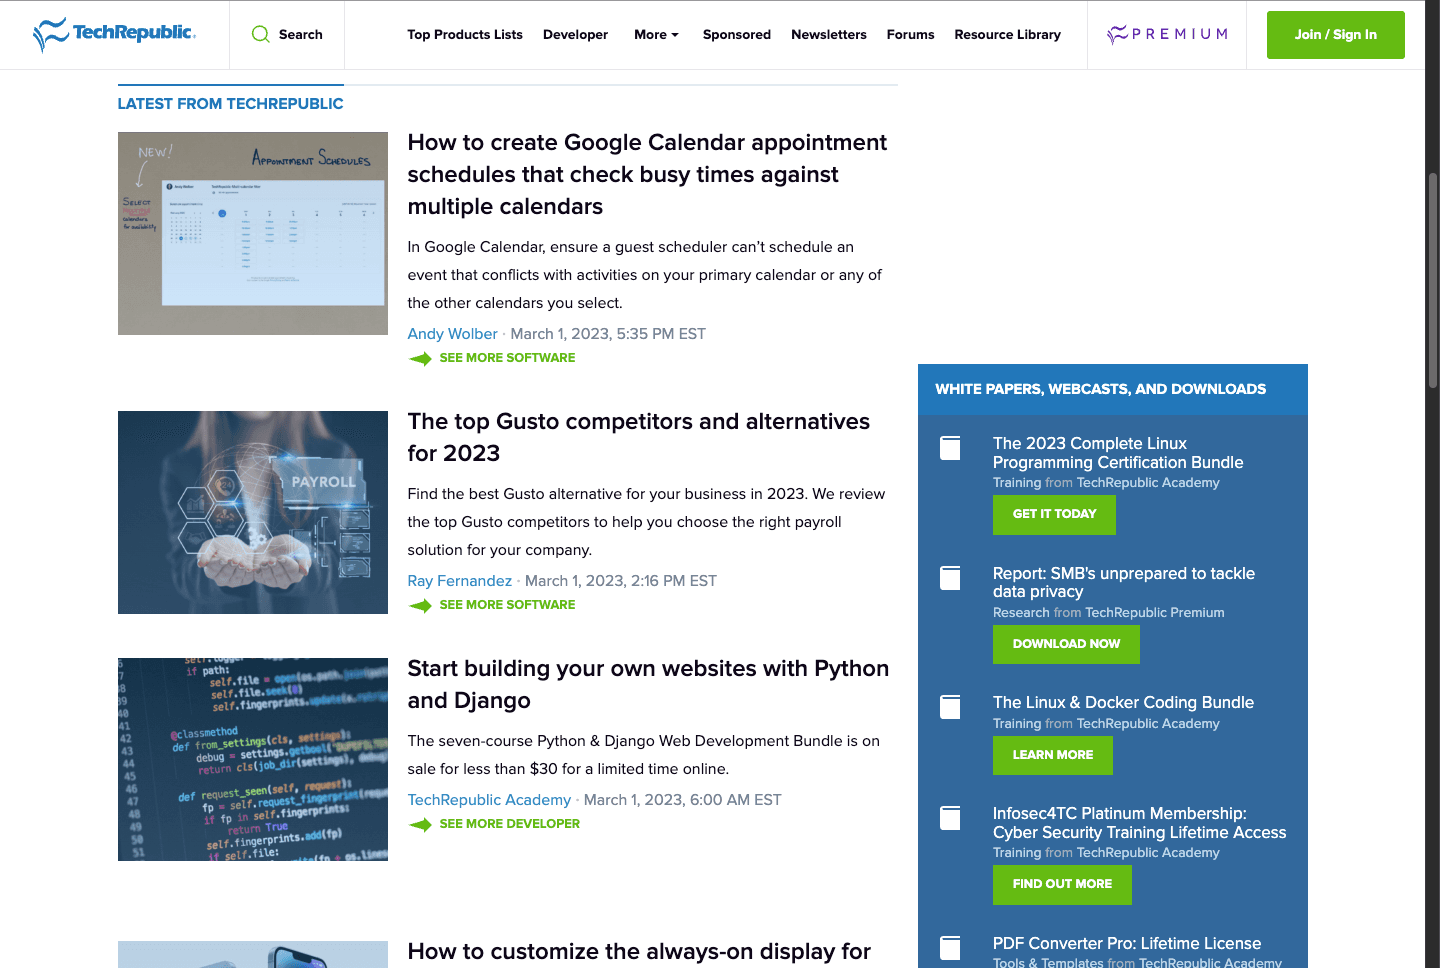1440x968 pixels.
Task: Open author link Ray Fernandez
Action: point(459,581)
